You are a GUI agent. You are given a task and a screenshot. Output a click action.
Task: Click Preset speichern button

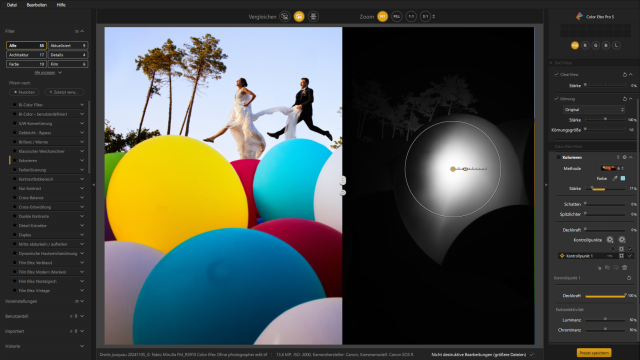pos(594,353)
